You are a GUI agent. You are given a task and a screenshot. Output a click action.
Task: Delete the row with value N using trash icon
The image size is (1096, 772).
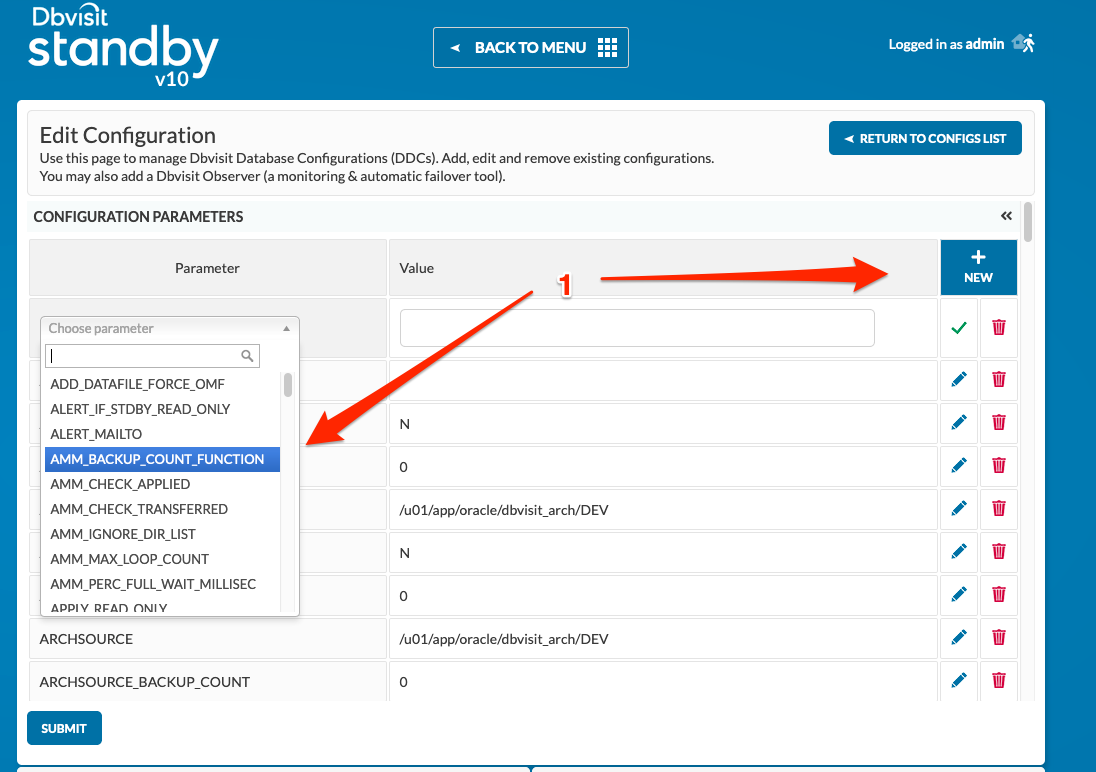tap(998, 423)
